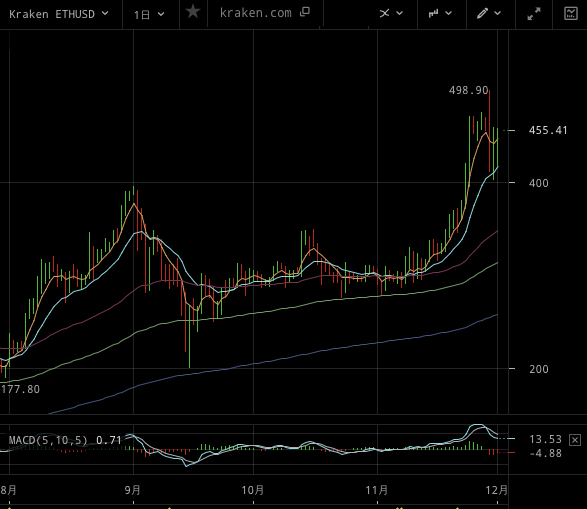Select the pencil drawing tool
This screenshot has width=587, height=509.
click(x=482, y=13)
